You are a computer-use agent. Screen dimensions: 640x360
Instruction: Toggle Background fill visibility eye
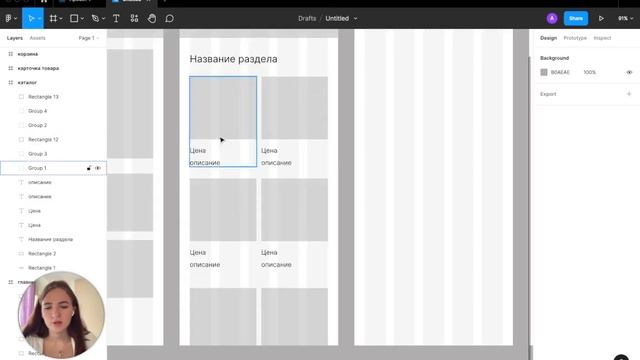click(629, 72)
